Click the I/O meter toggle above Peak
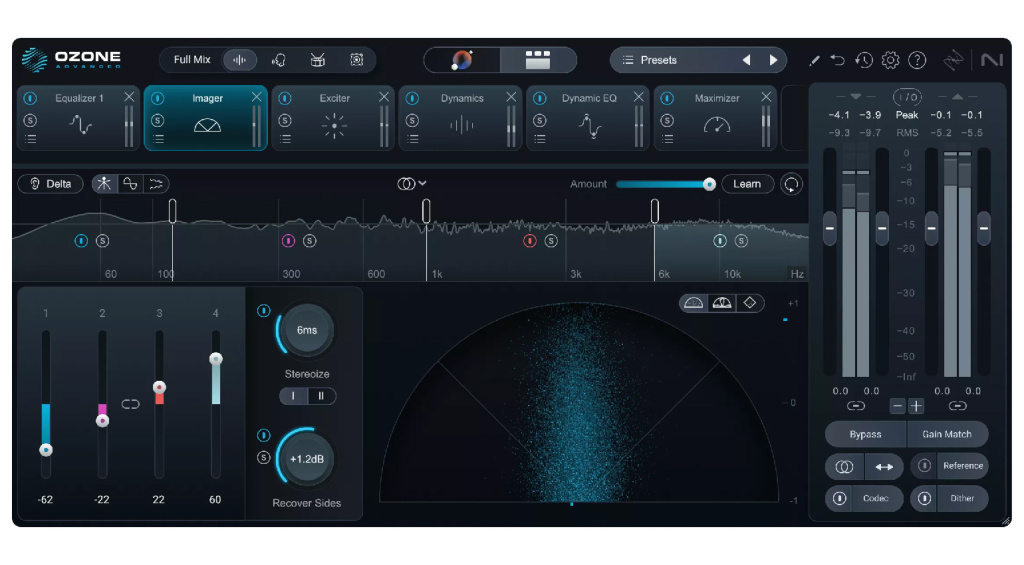Viewport: 1024px width, 565px height. coord(907,97)
